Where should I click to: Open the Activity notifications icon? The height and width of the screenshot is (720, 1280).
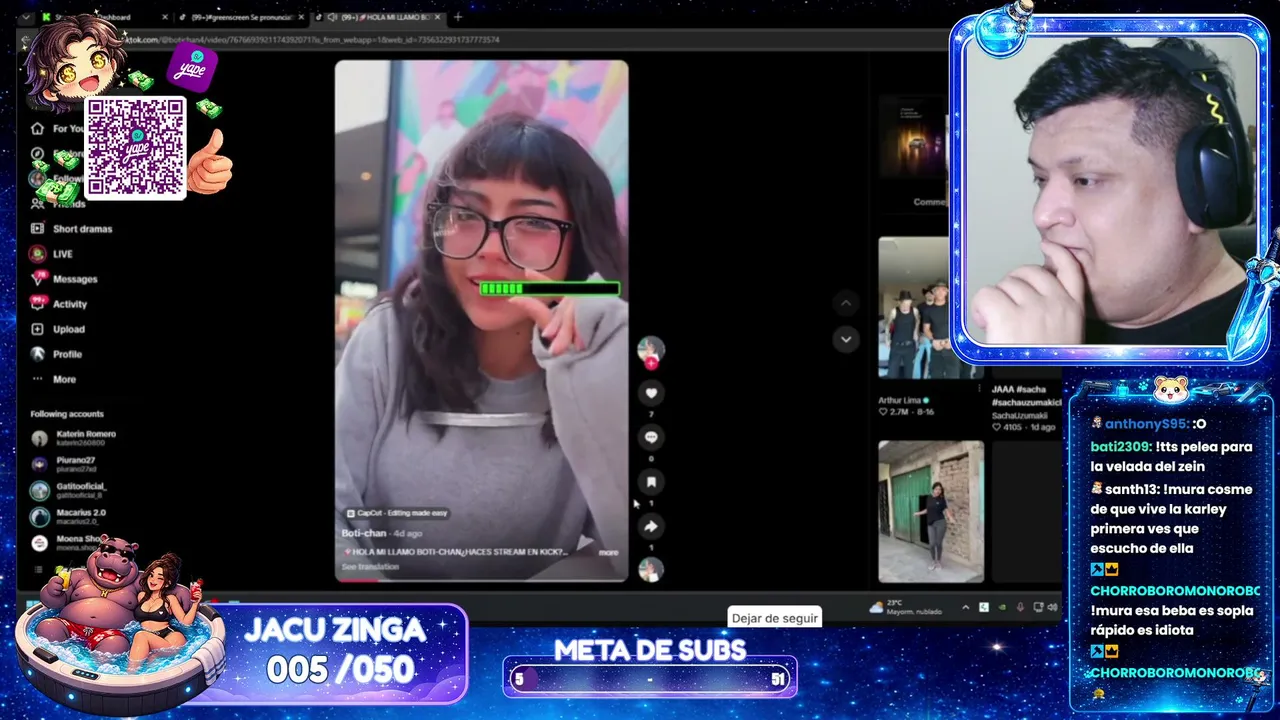tap(38, 304)
